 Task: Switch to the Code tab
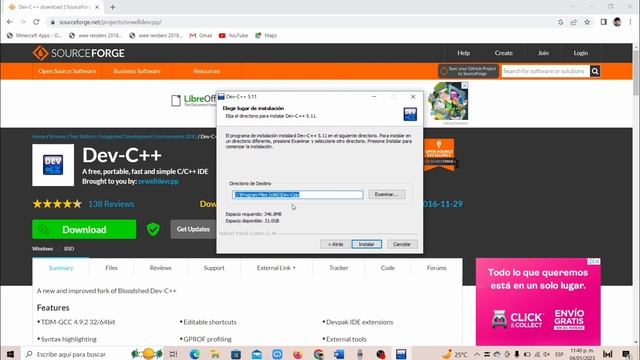(x=387, y=268)
